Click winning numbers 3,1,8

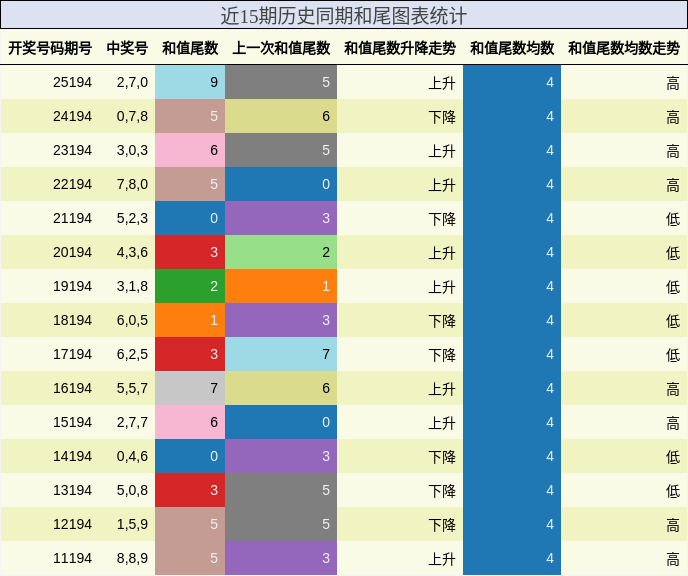[132, 286]
